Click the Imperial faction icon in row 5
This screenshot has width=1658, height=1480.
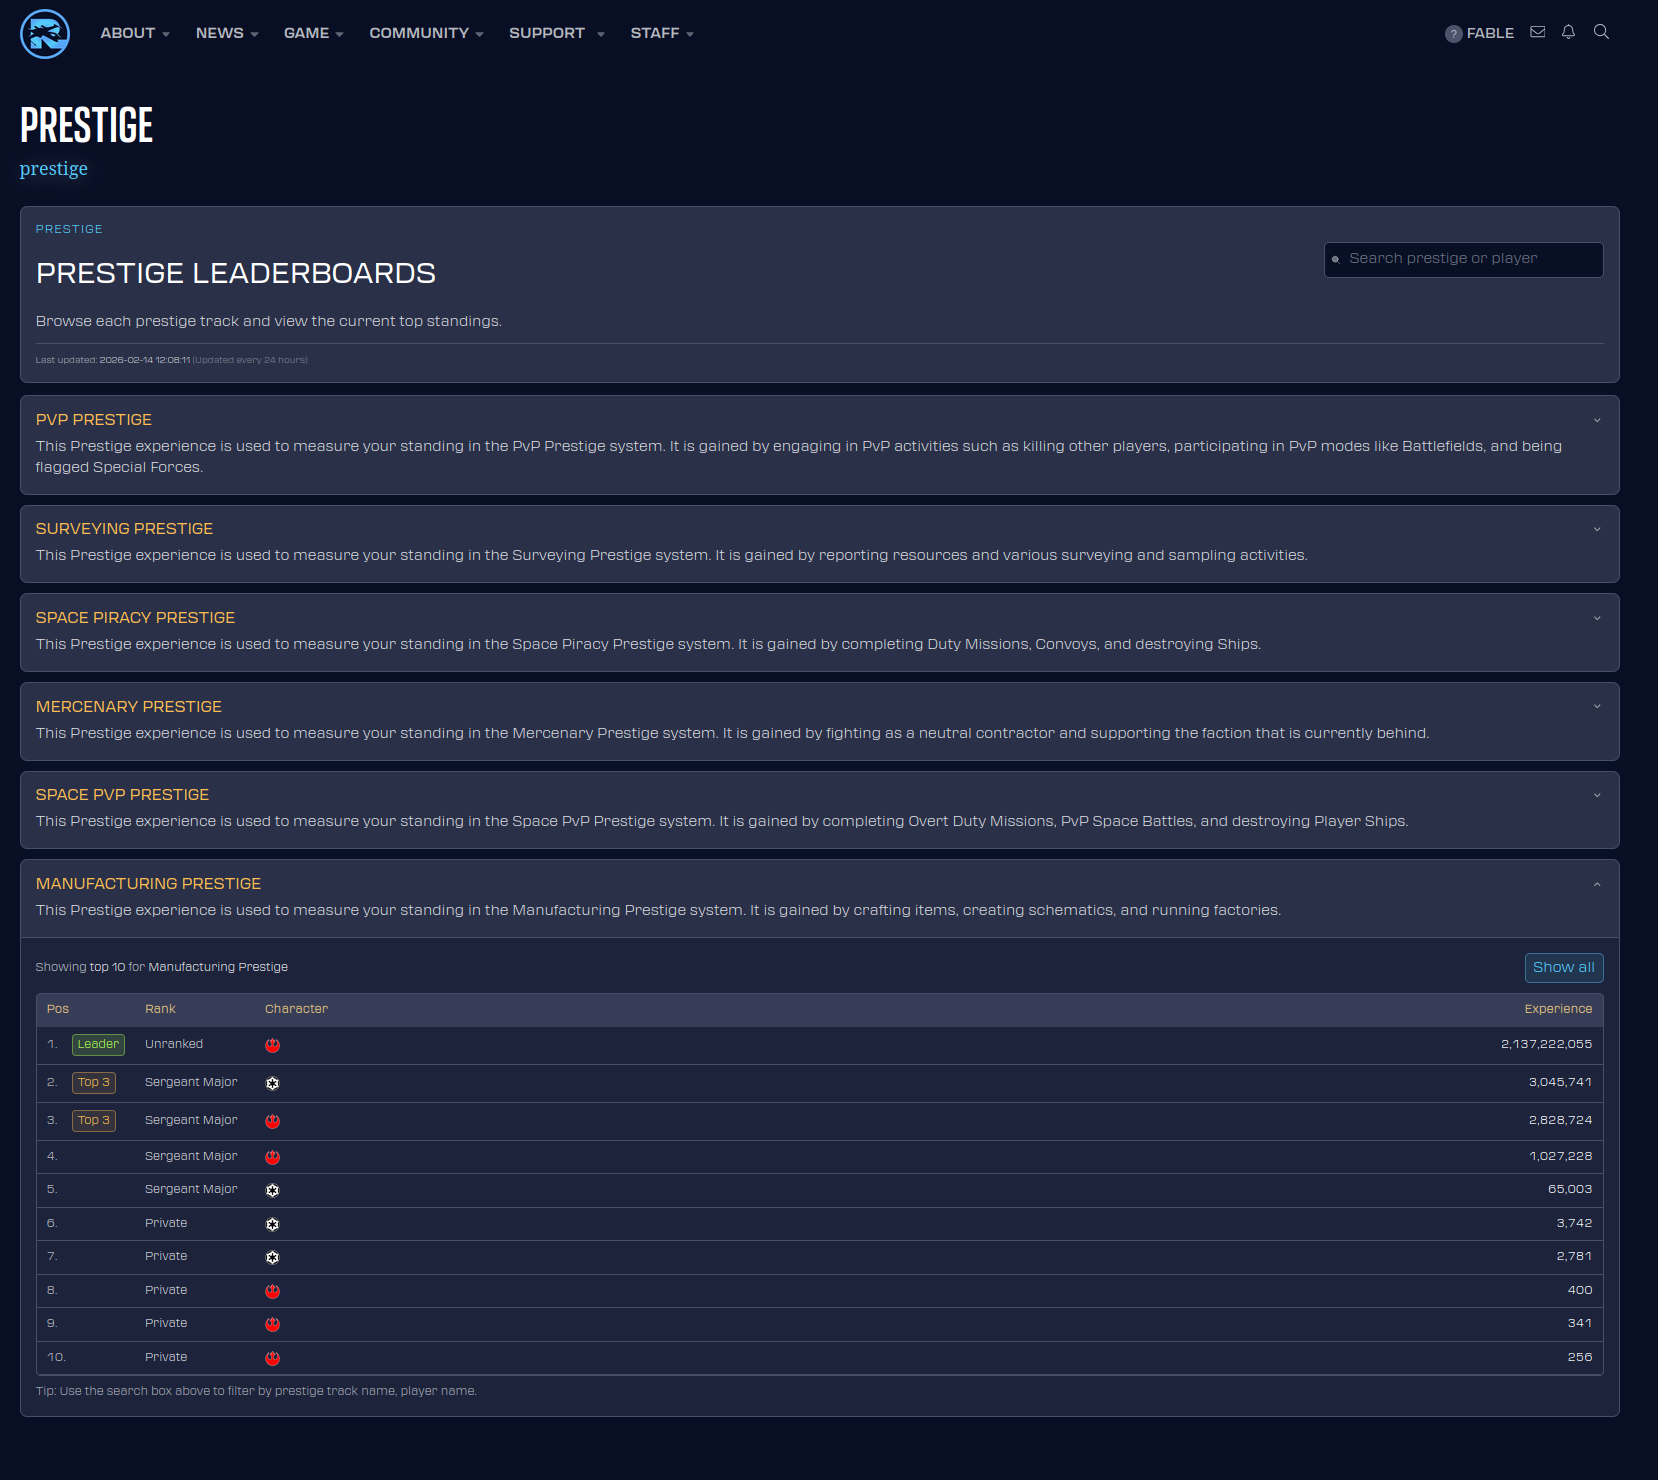(272, 1190)
